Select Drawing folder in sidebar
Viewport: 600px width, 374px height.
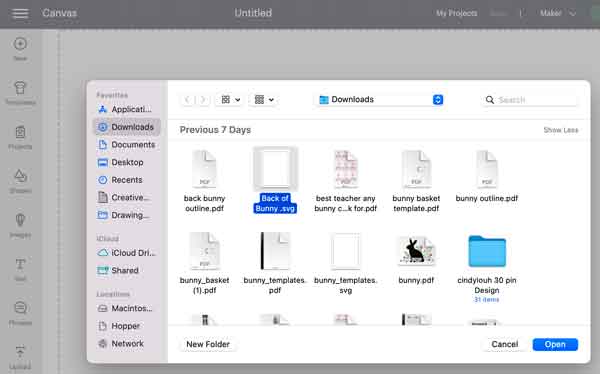(127, 215)
